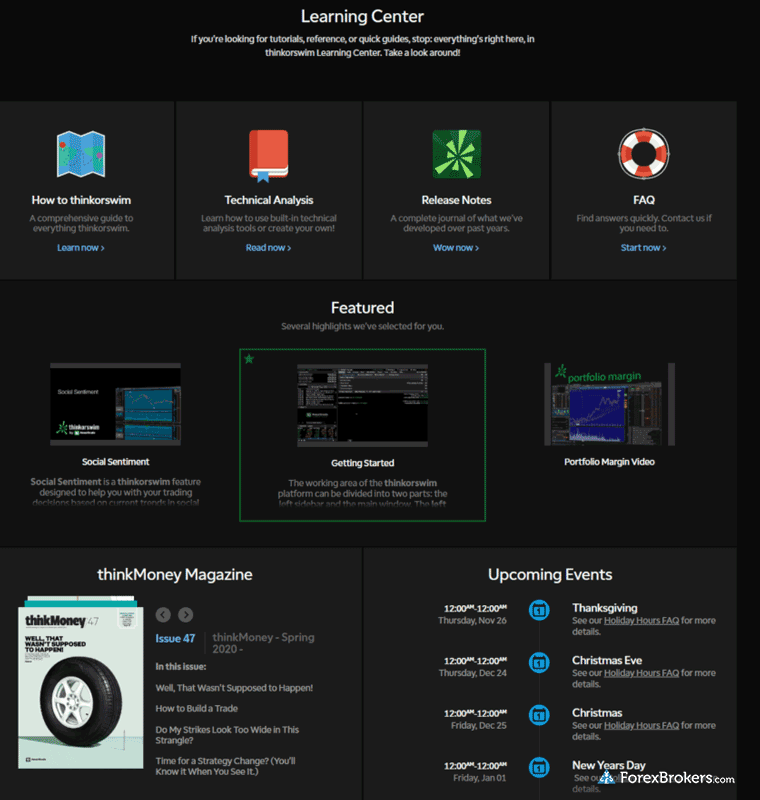Open the Portfolio Margin Video thumbnail
Viewport: 760px width, 800px height.
coord(609,404)
